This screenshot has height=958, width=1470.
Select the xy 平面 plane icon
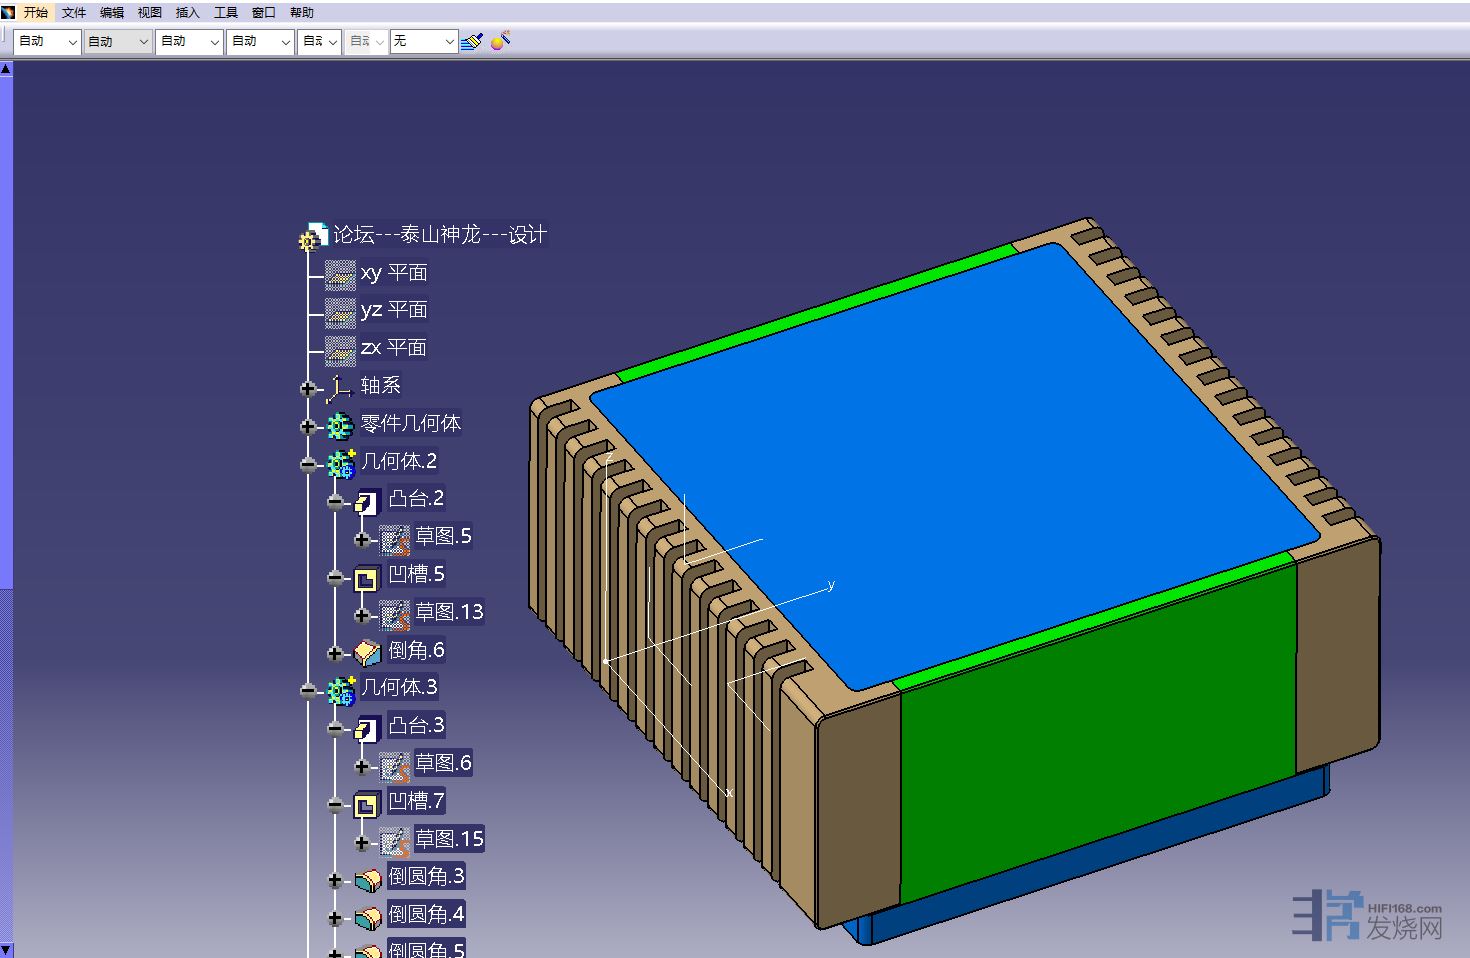click(340, 274)
